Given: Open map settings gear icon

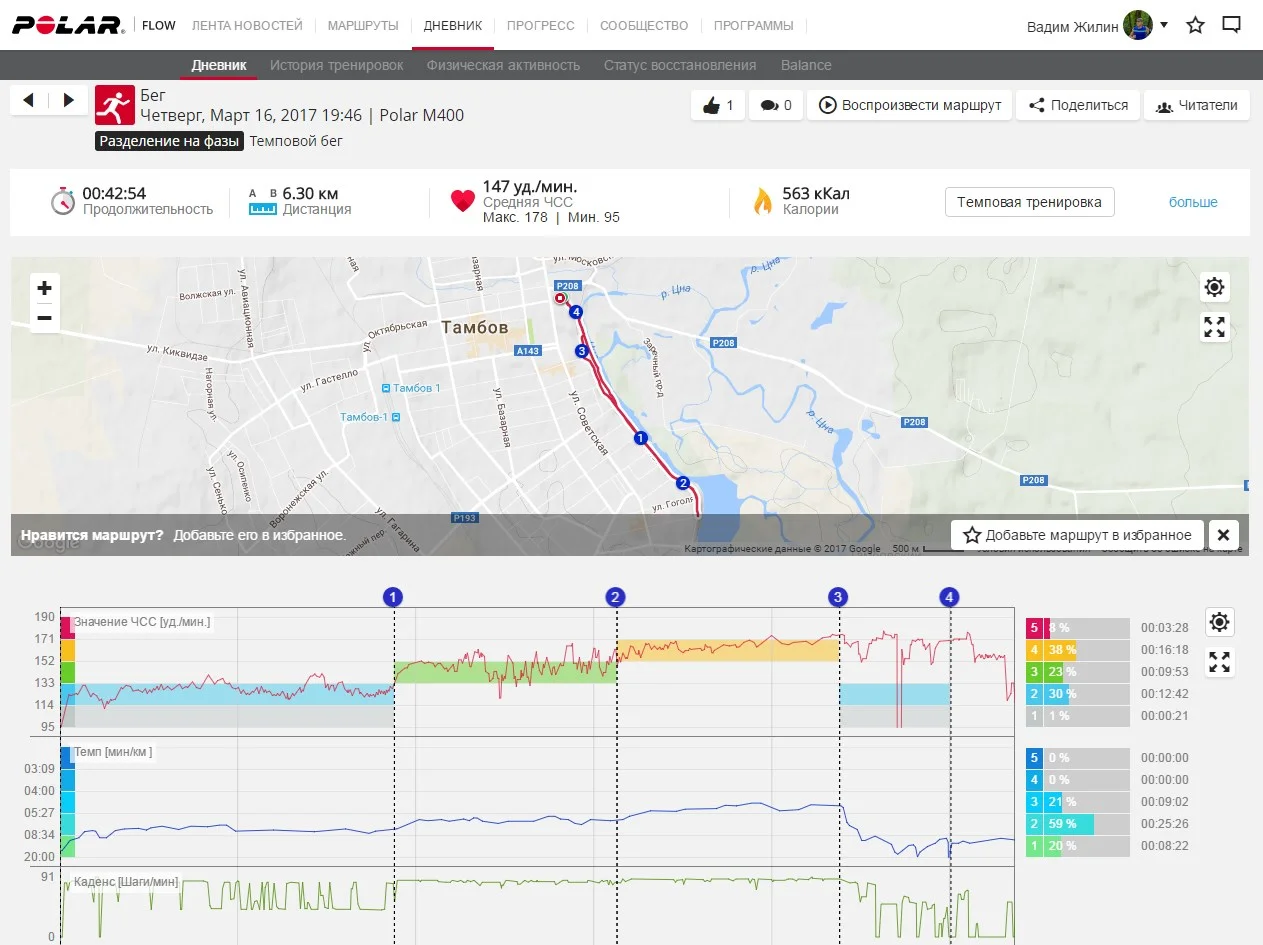Looking at the screenshot, I should 1214,288.
